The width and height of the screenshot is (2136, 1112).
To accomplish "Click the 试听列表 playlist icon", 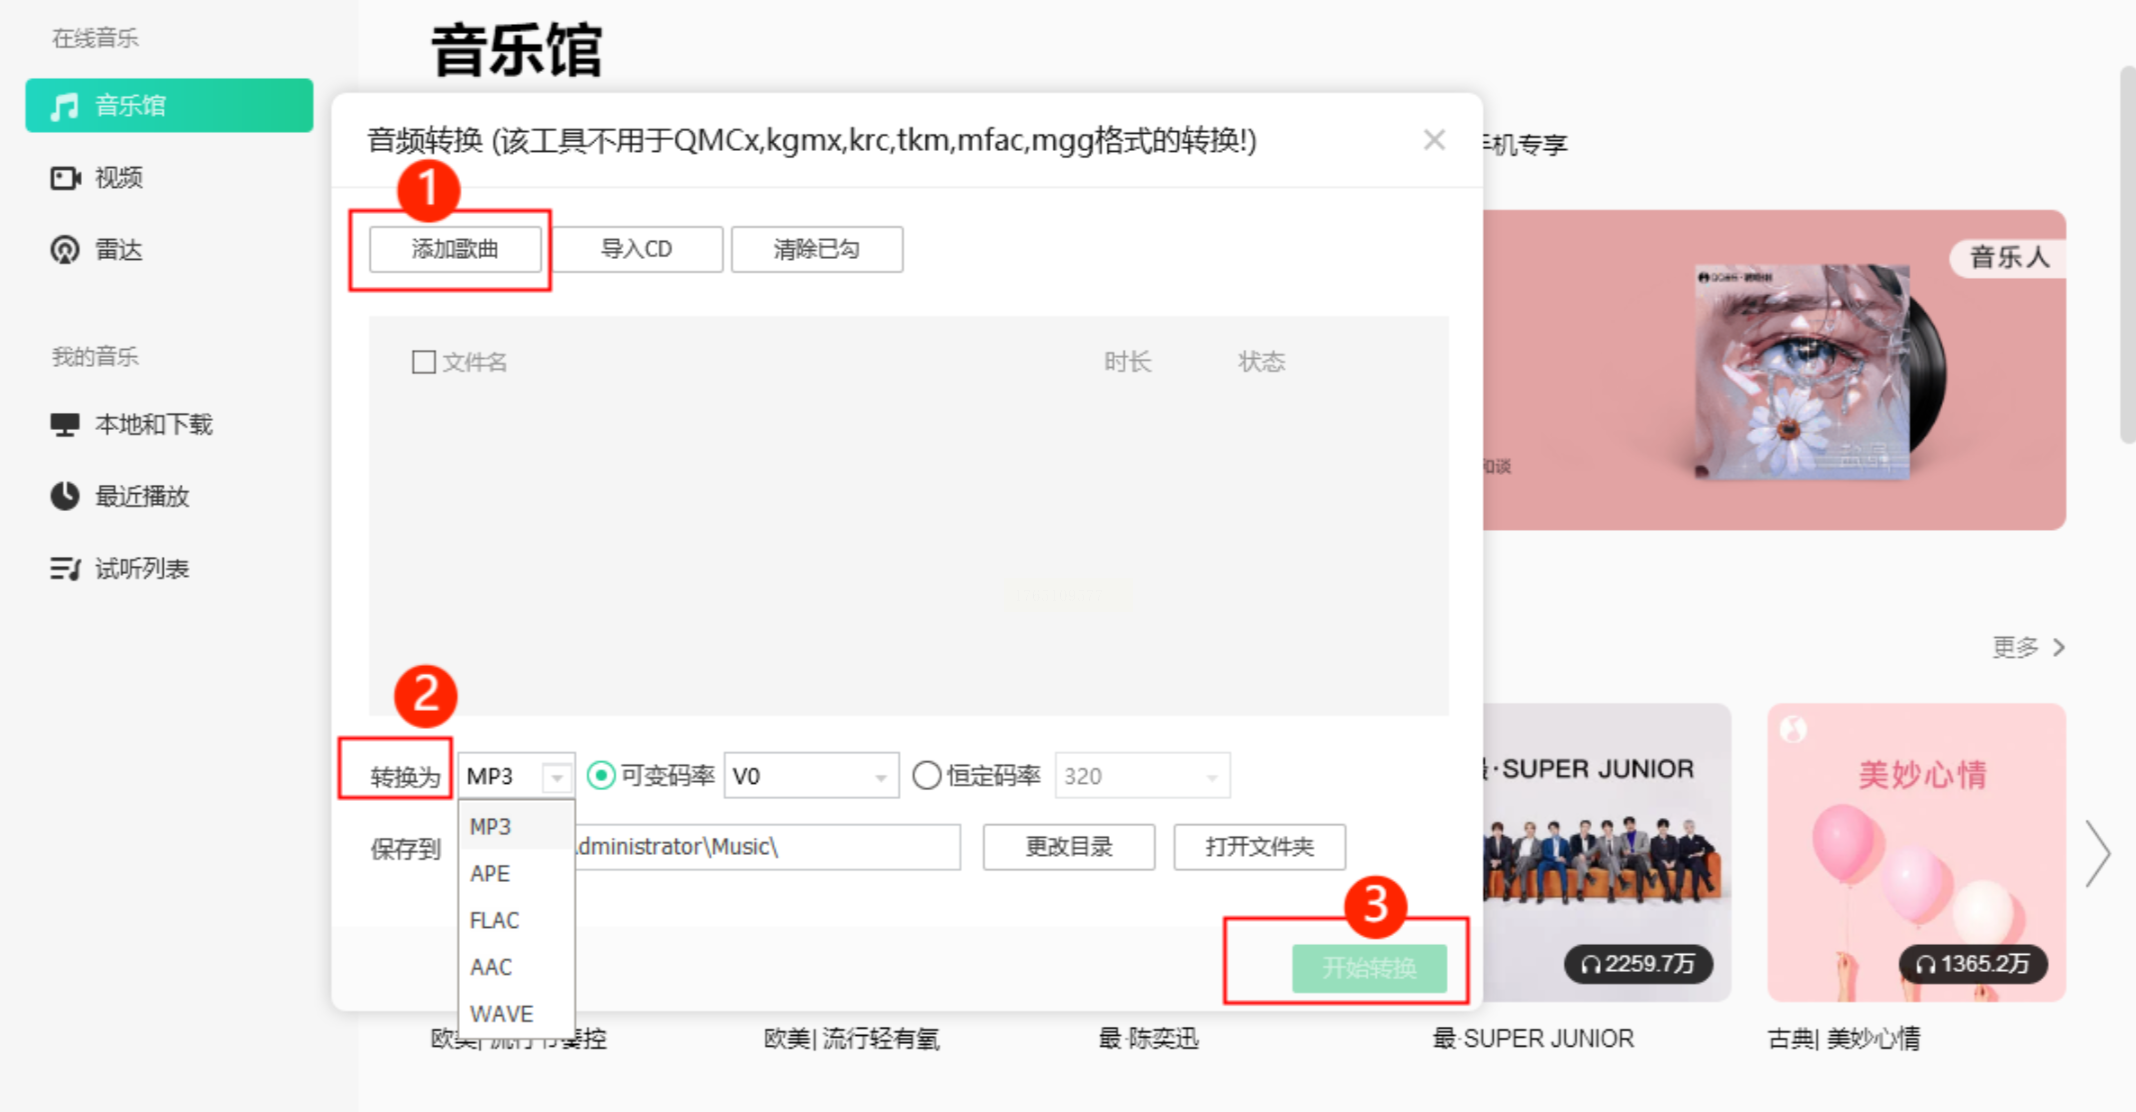I will click(x=65, y=569).
